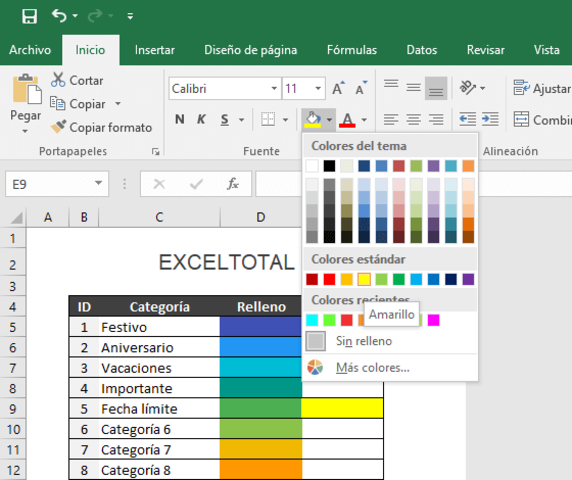Open the Customize Quick Access Toolbar menu
This screenshot has width=572, height=480.
130,16
